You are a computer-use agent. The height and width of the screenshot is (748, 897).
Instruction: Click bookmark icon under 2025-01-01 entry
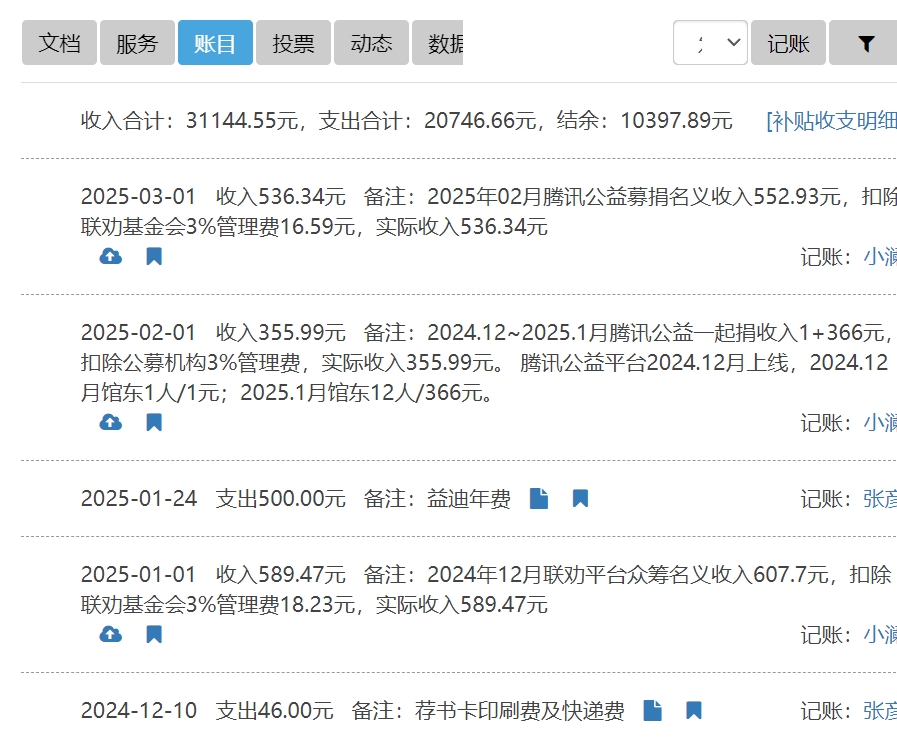(154, 635)
